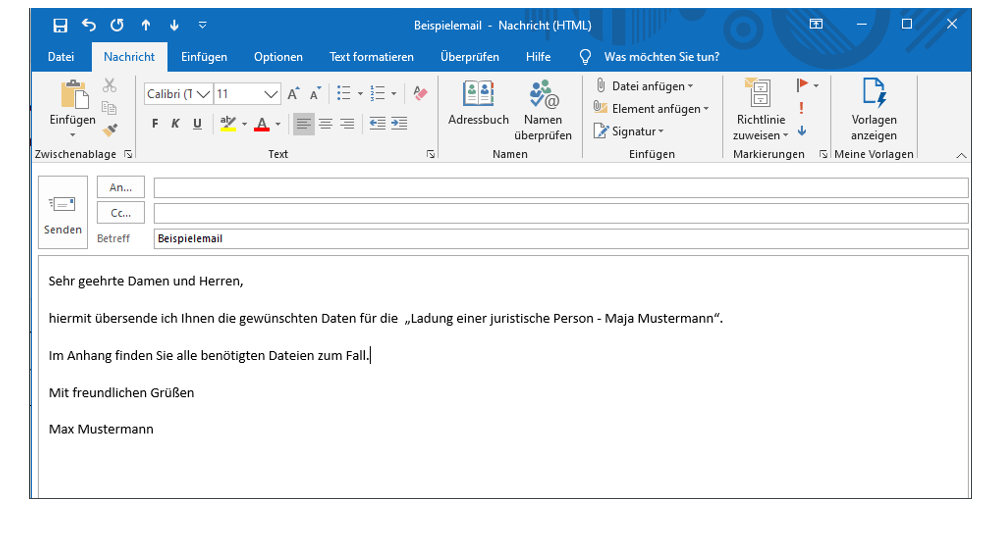Screen dimensions: 1006x541
Task: Click the Format Painter brush icon
Action: (x=110, y=130)
